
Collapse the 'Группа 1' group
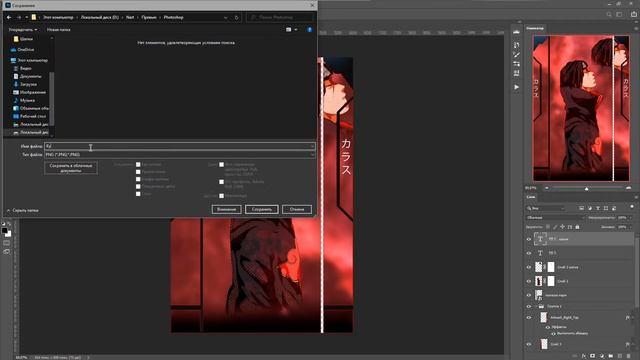pyautogui.click(x=536, y=306)
